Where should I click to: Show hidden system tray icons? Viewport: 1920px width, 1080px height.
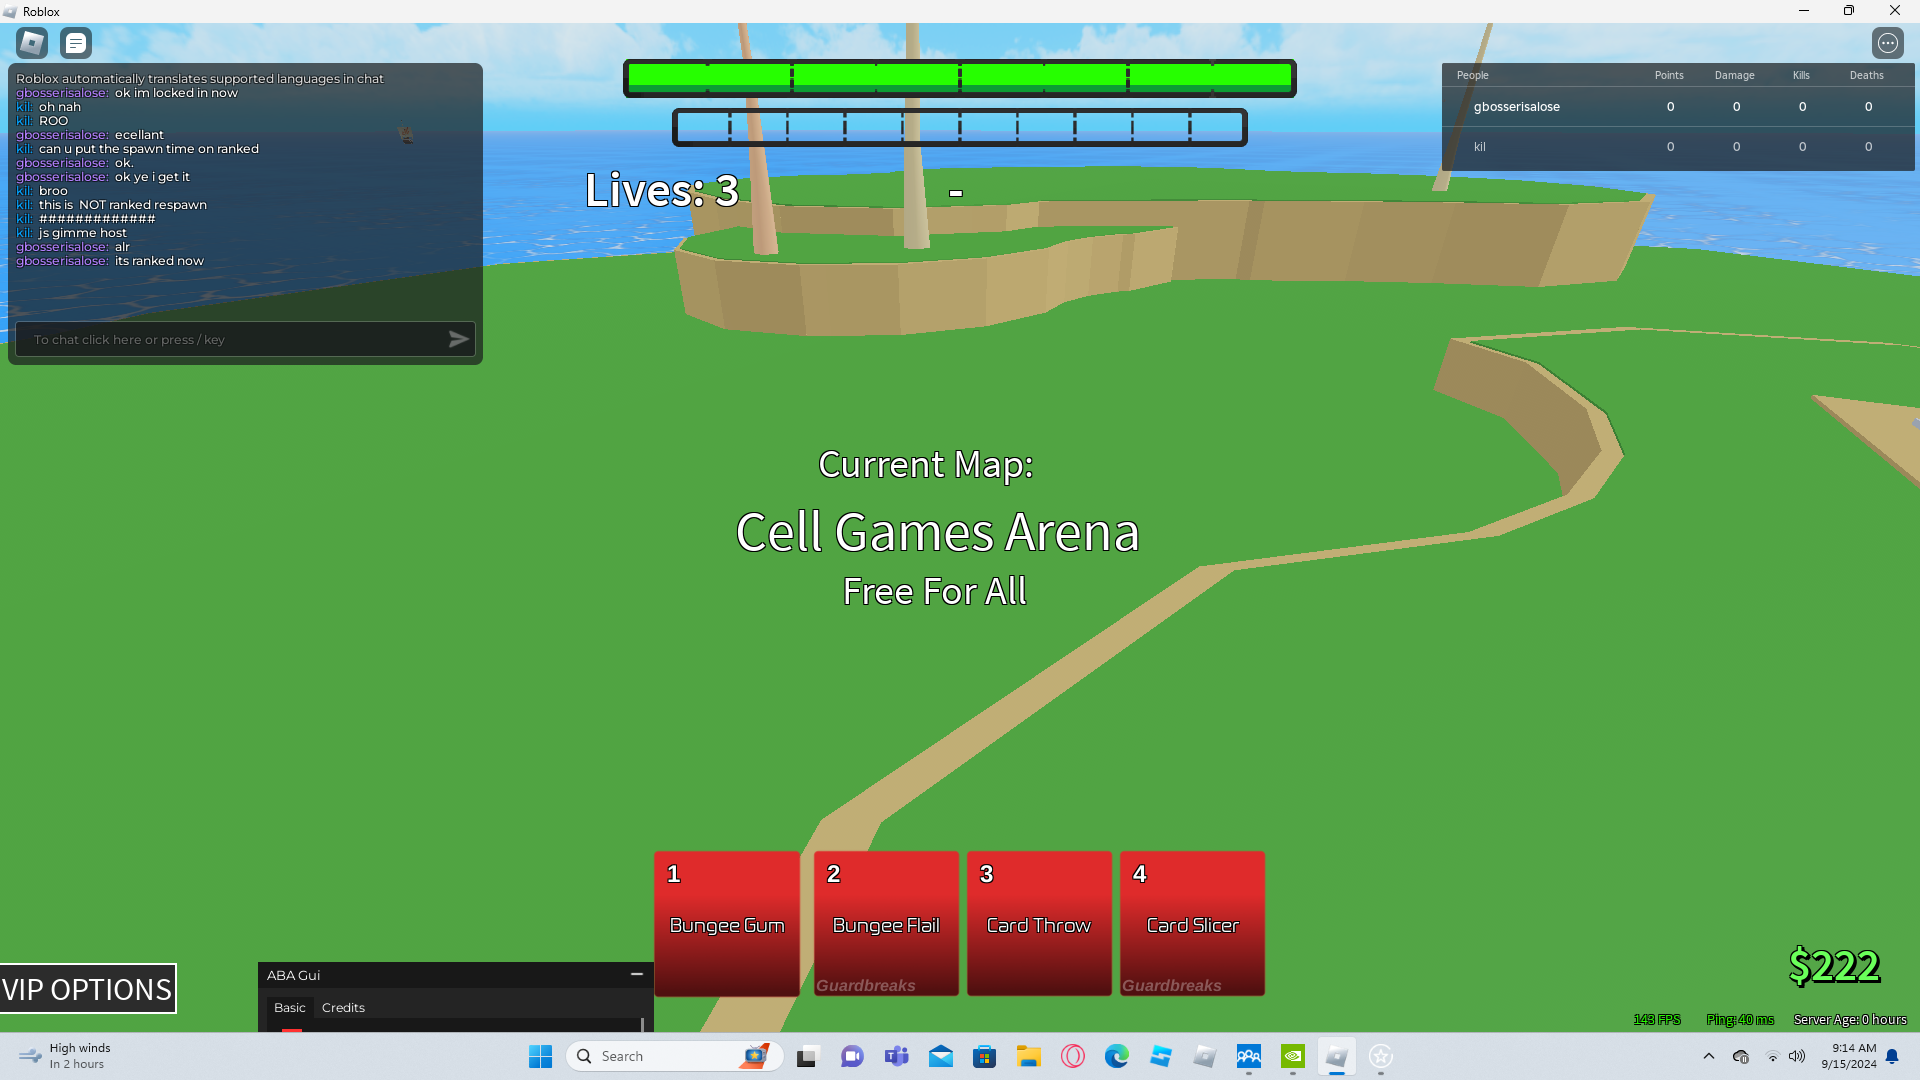click(1709, 1056)
